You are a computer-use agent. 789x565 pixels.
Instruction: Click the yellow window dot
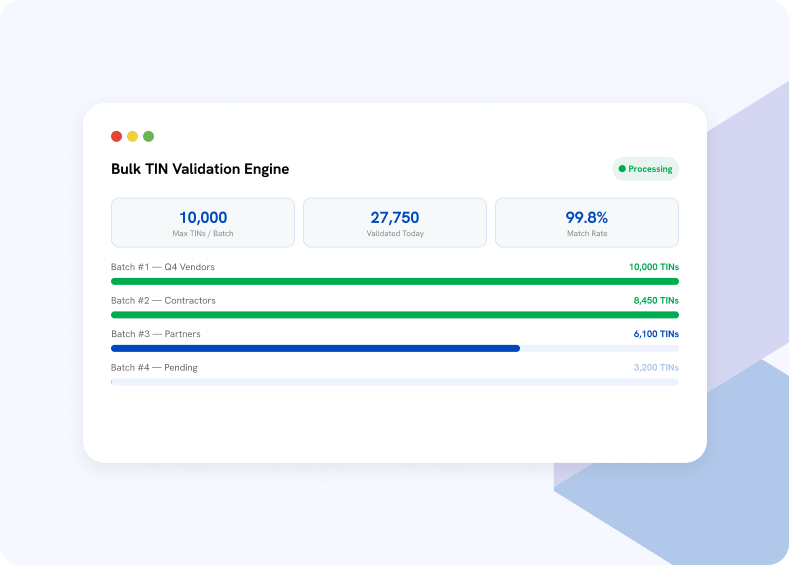click(x=132, y=136)
